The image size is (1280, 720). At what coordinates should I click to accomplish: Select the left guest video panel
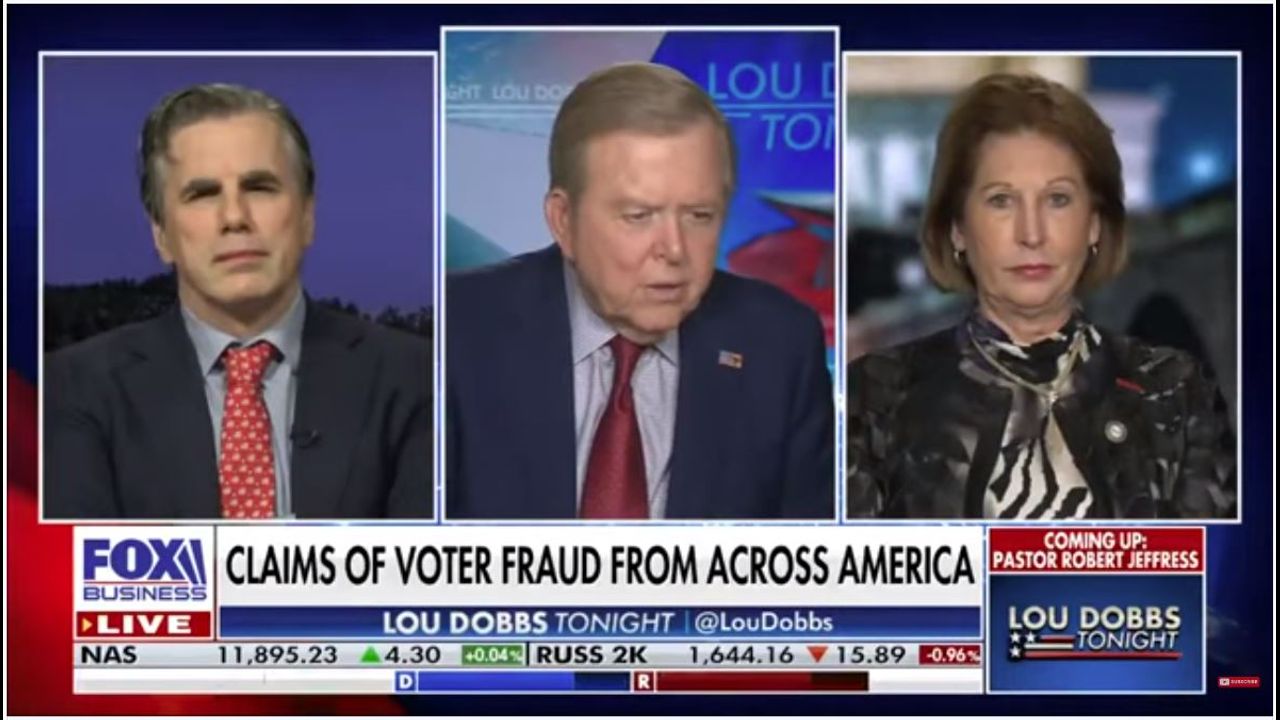(x=238, y=286)
